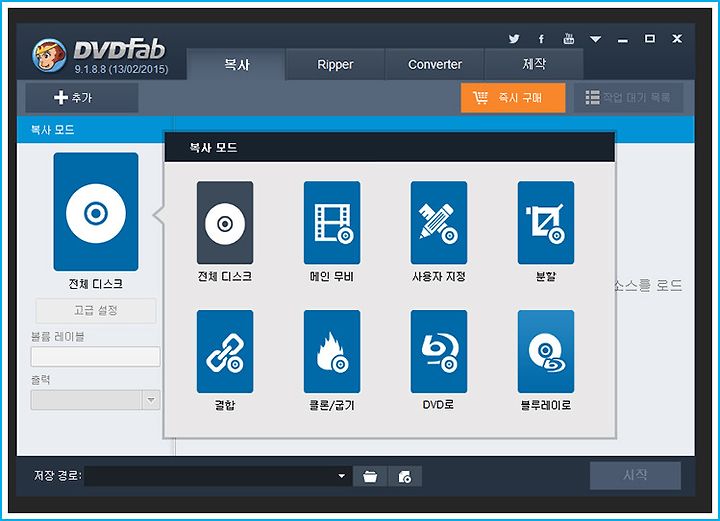Open the Twitter link icon
Image resolution: width=720 pixels, height=521 pixels.
pyautogui.click(x=514, y=39)
